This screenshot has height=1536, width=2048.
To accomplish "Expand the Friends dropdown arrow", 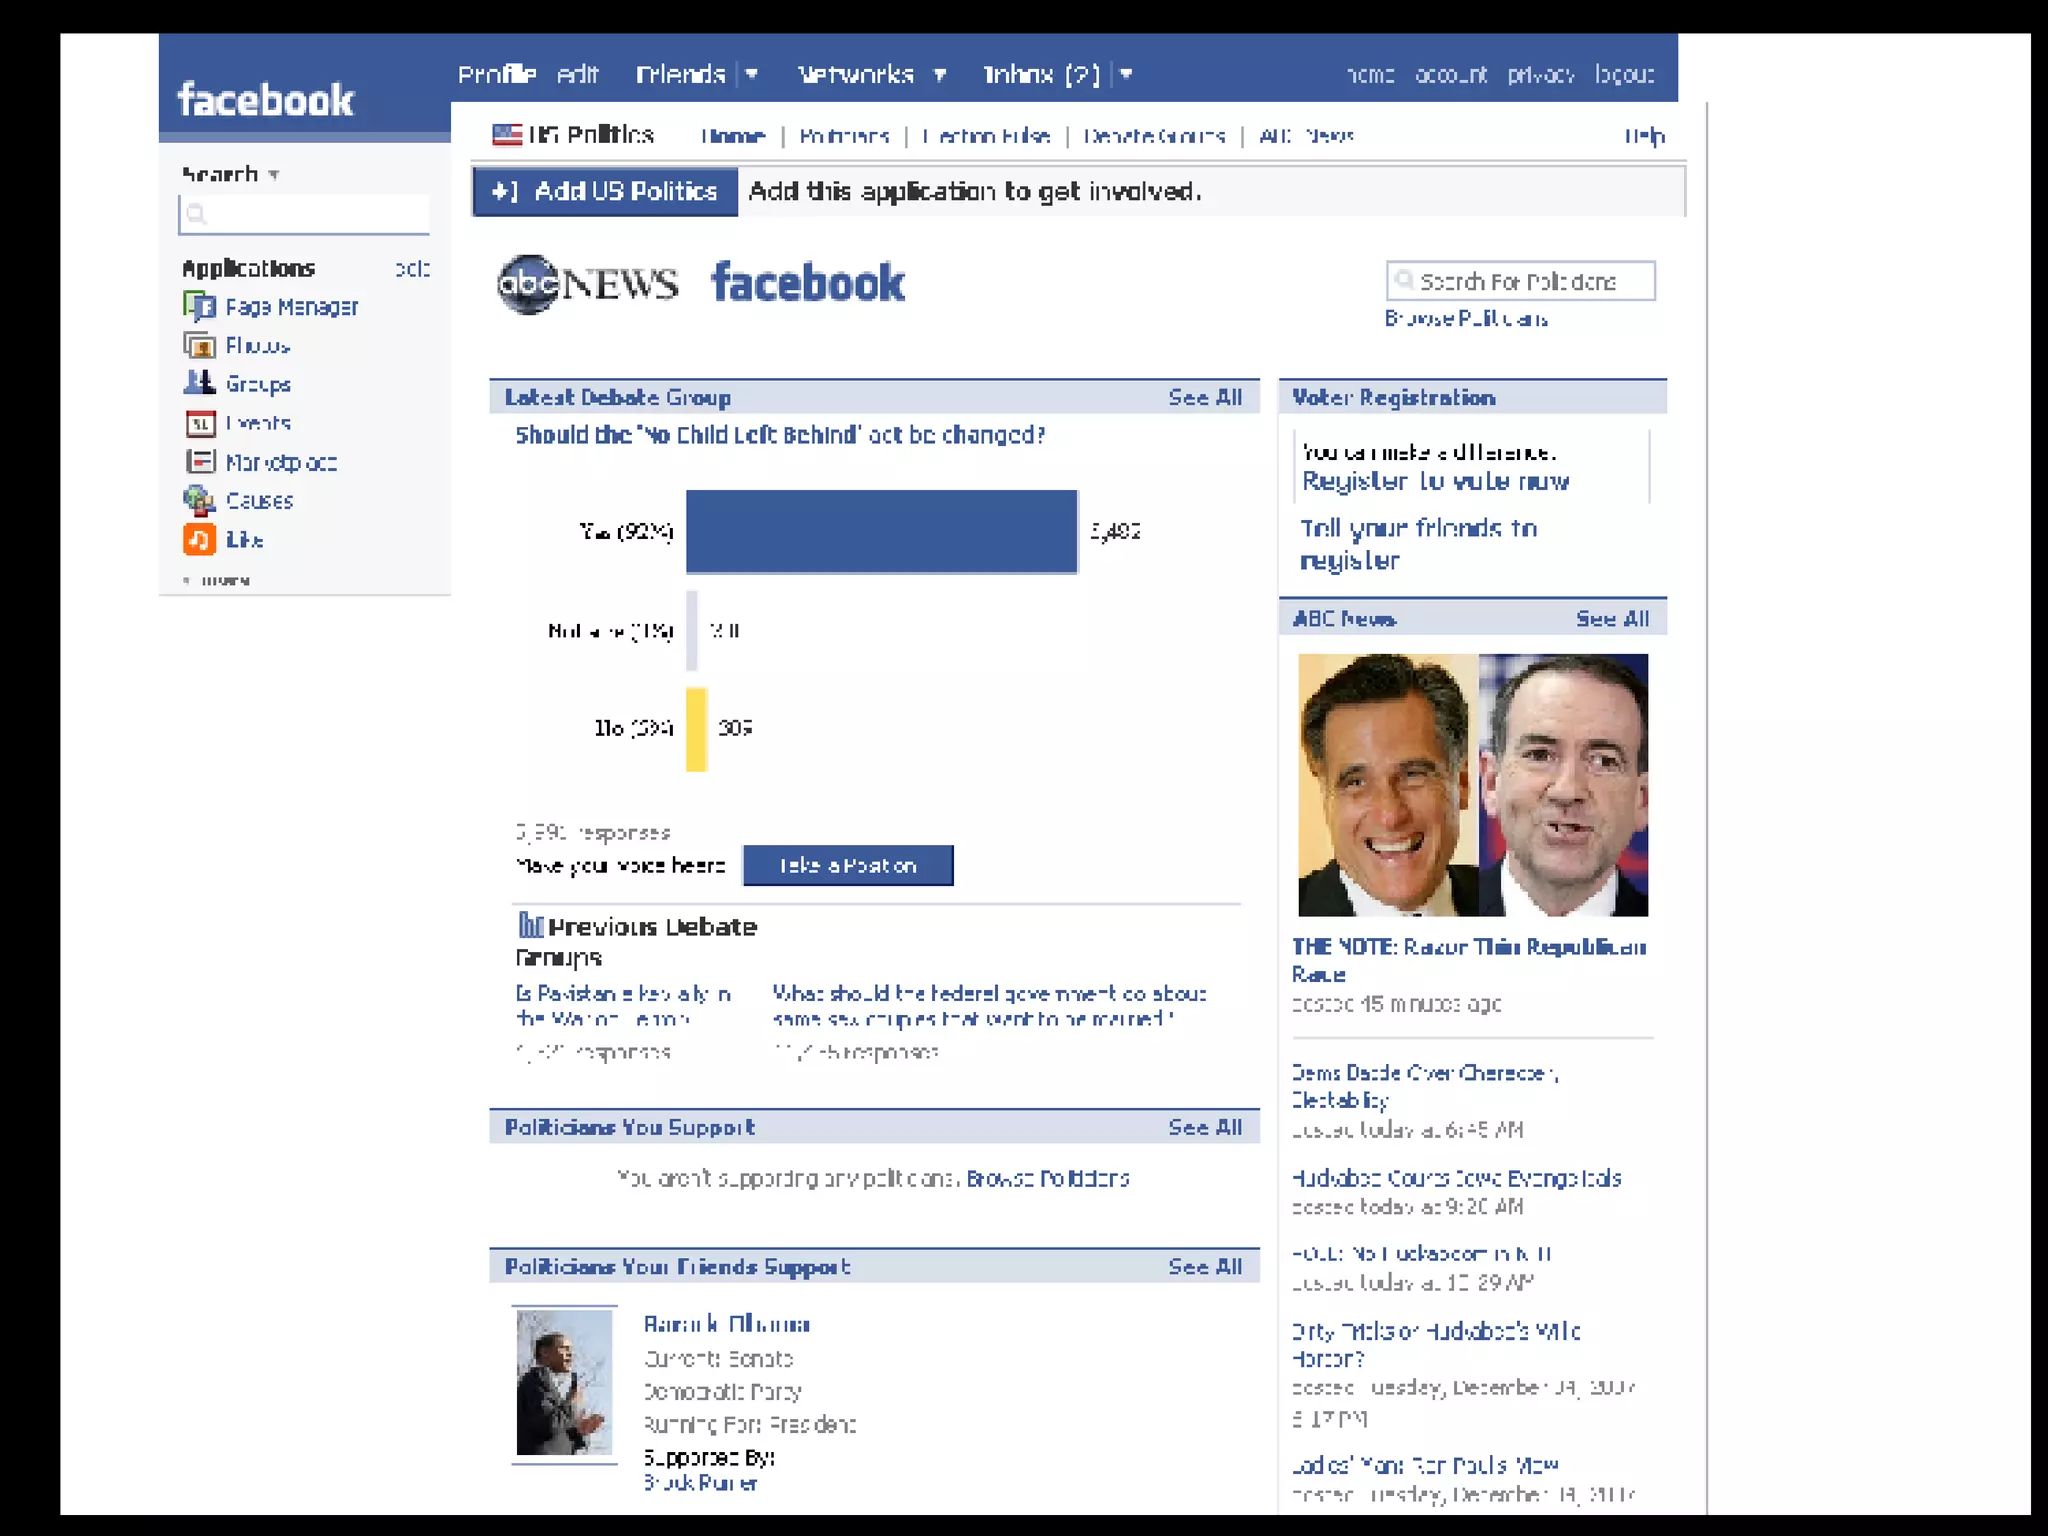I will 752,74.
